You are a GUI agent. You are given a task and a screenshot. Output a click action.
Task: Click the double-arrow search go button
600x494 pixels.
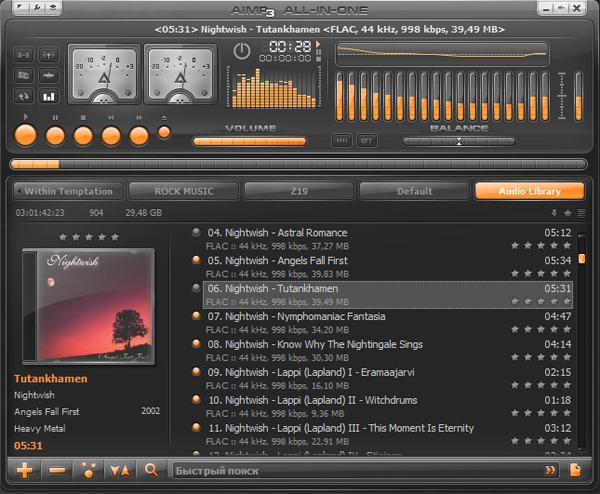click(551, 471)
